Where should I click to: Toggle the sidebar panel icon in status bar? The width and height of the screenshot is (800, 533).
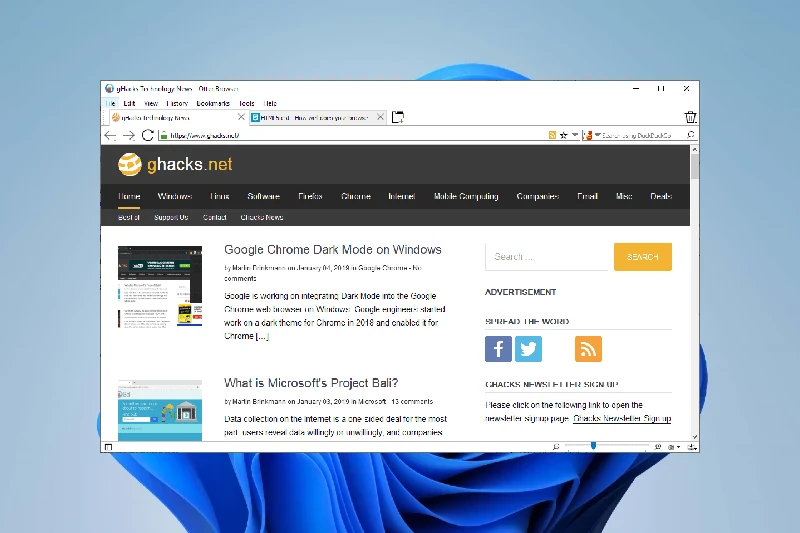coord(108,447)
